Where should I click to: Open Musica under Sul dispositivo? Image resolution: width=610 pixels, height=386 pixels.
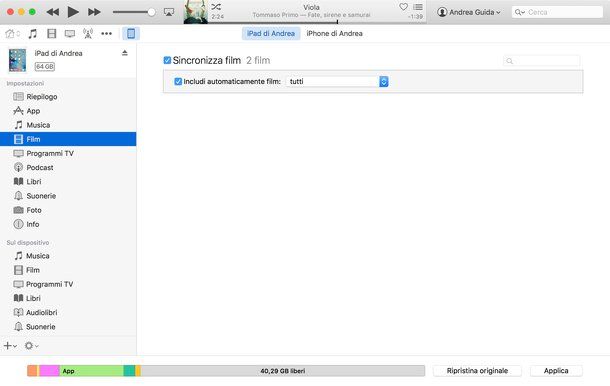coord(68,256)
